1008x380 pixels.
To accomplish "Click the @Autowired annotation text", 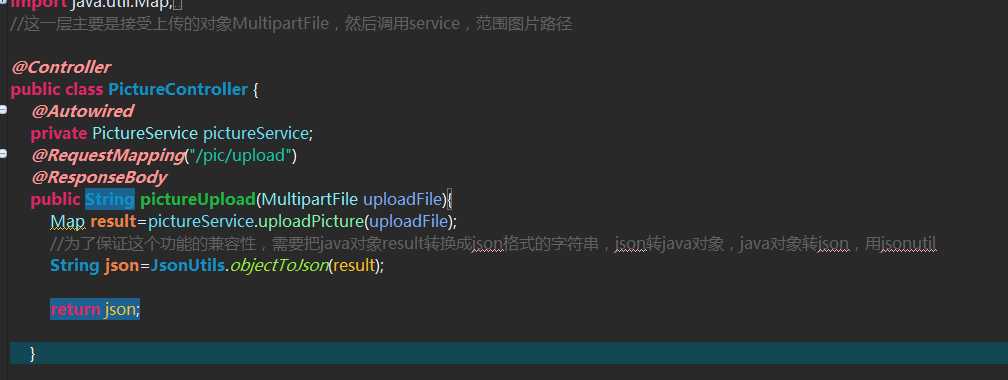I will (x=82, y=111).
